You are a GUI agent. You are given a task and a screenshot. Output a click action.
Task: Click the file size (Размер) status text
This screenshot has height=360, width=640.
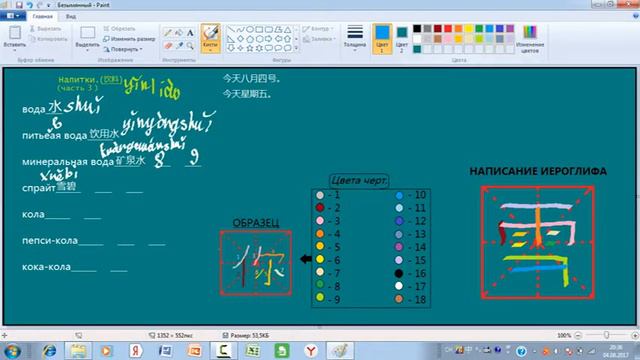coord(246,336)
